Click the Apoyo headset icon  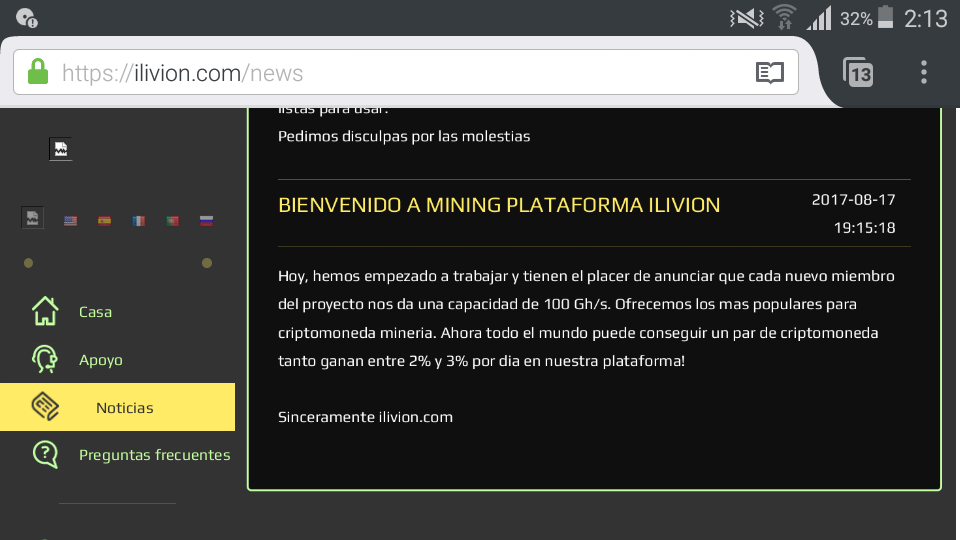pos(45,359)
